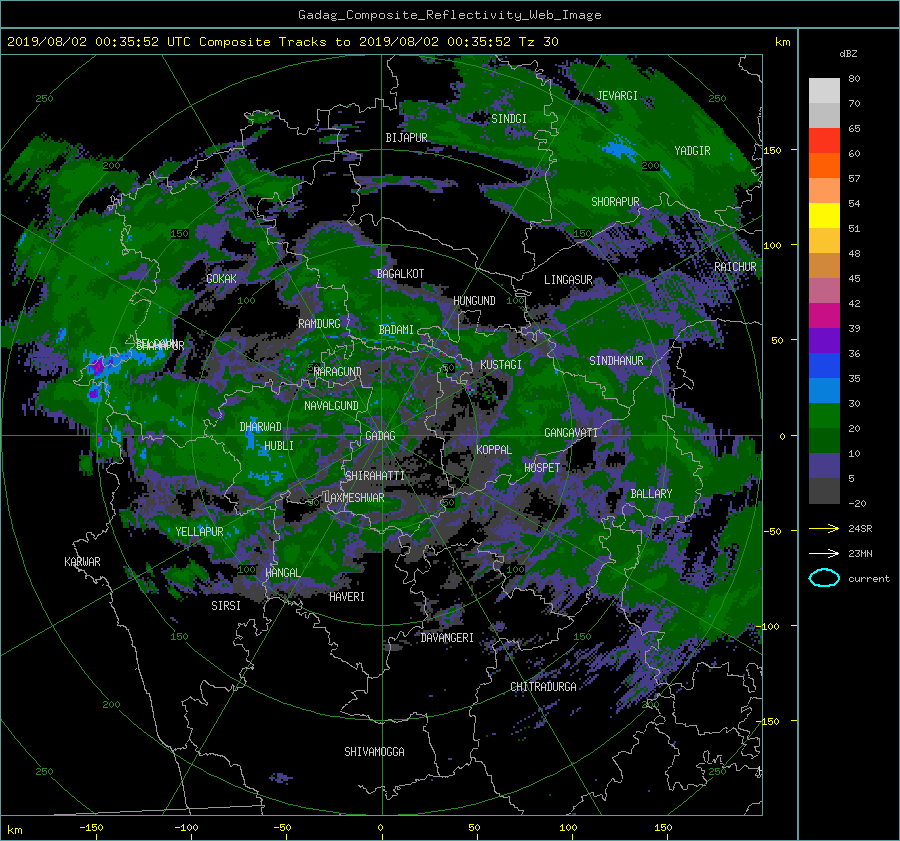Click the cyan current ellipse icon

click(824, 578)
